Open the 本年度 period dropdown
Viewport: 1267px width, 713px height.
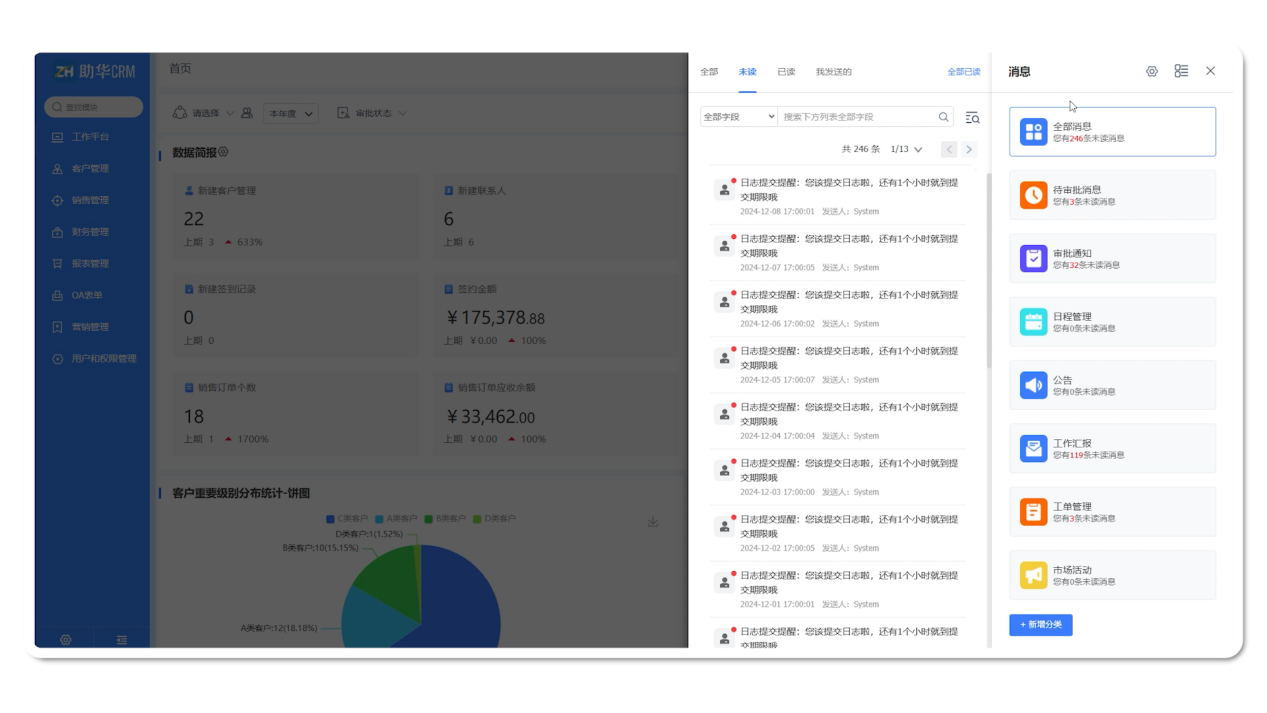[x=290, y=114]
